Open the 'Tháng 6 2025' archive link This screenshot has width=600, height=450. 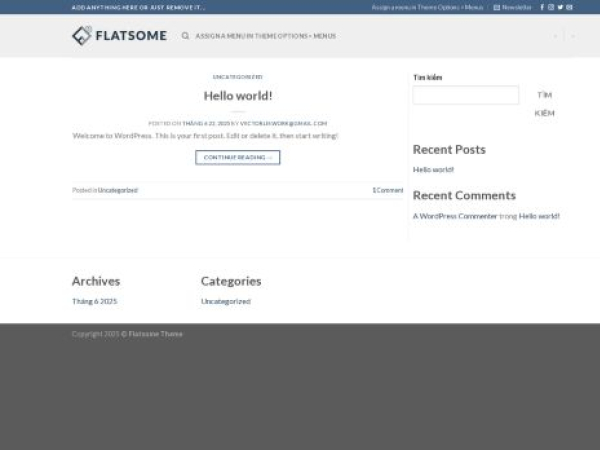[95, 301]
